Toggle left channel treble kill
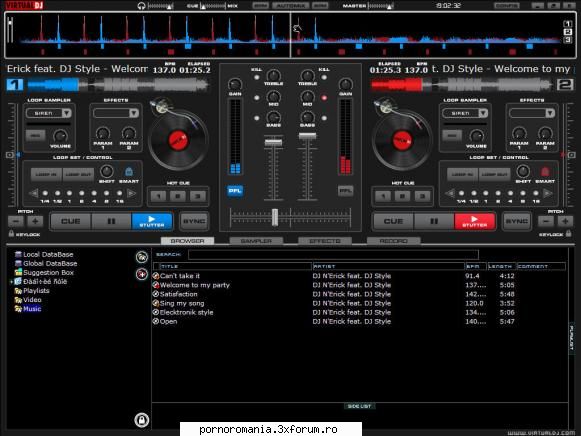Viewport: 581px width, 436px height. tap(256, 77)
